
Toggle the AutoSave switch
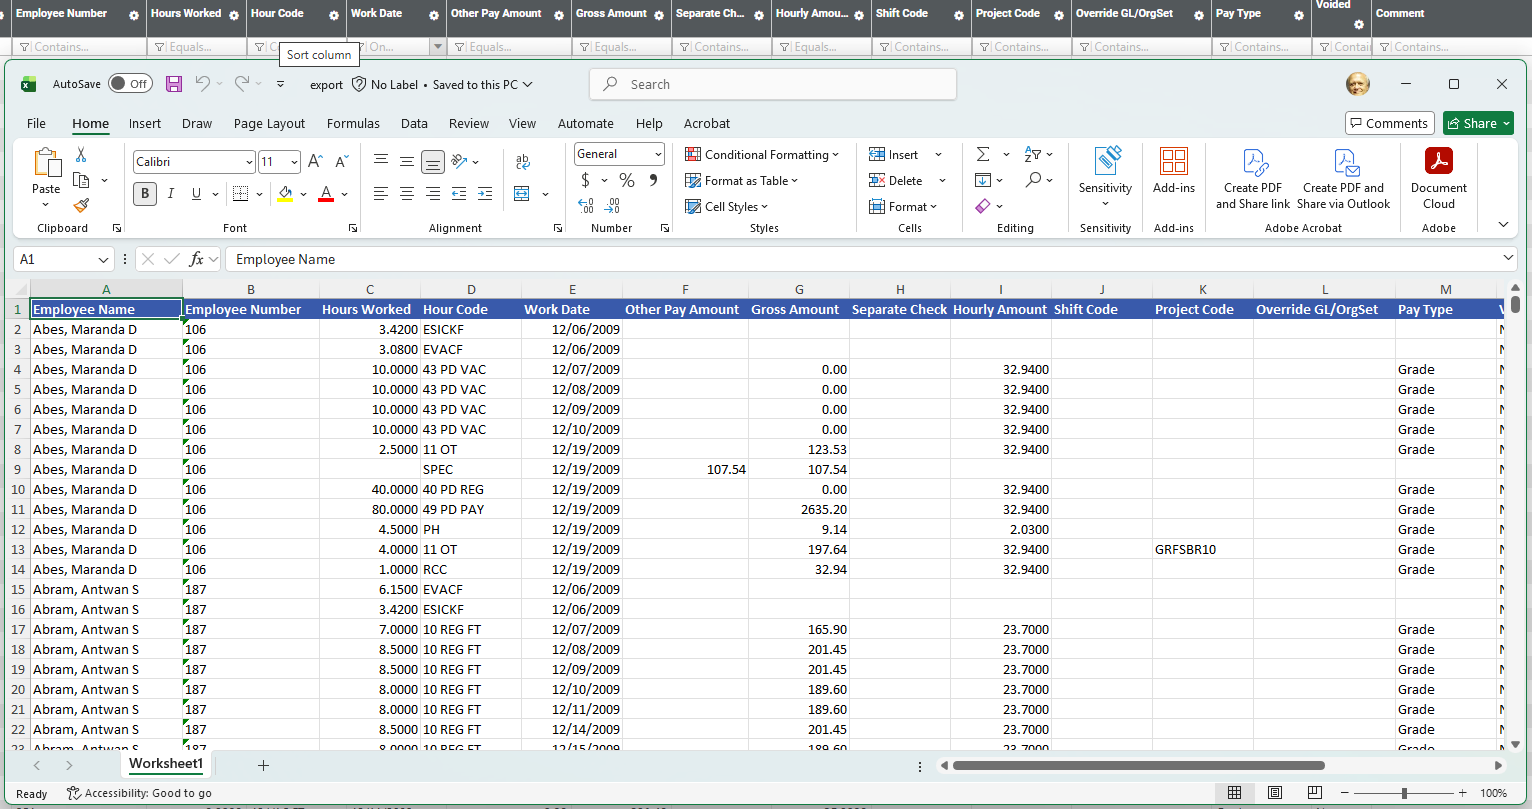tap(130, 84)
